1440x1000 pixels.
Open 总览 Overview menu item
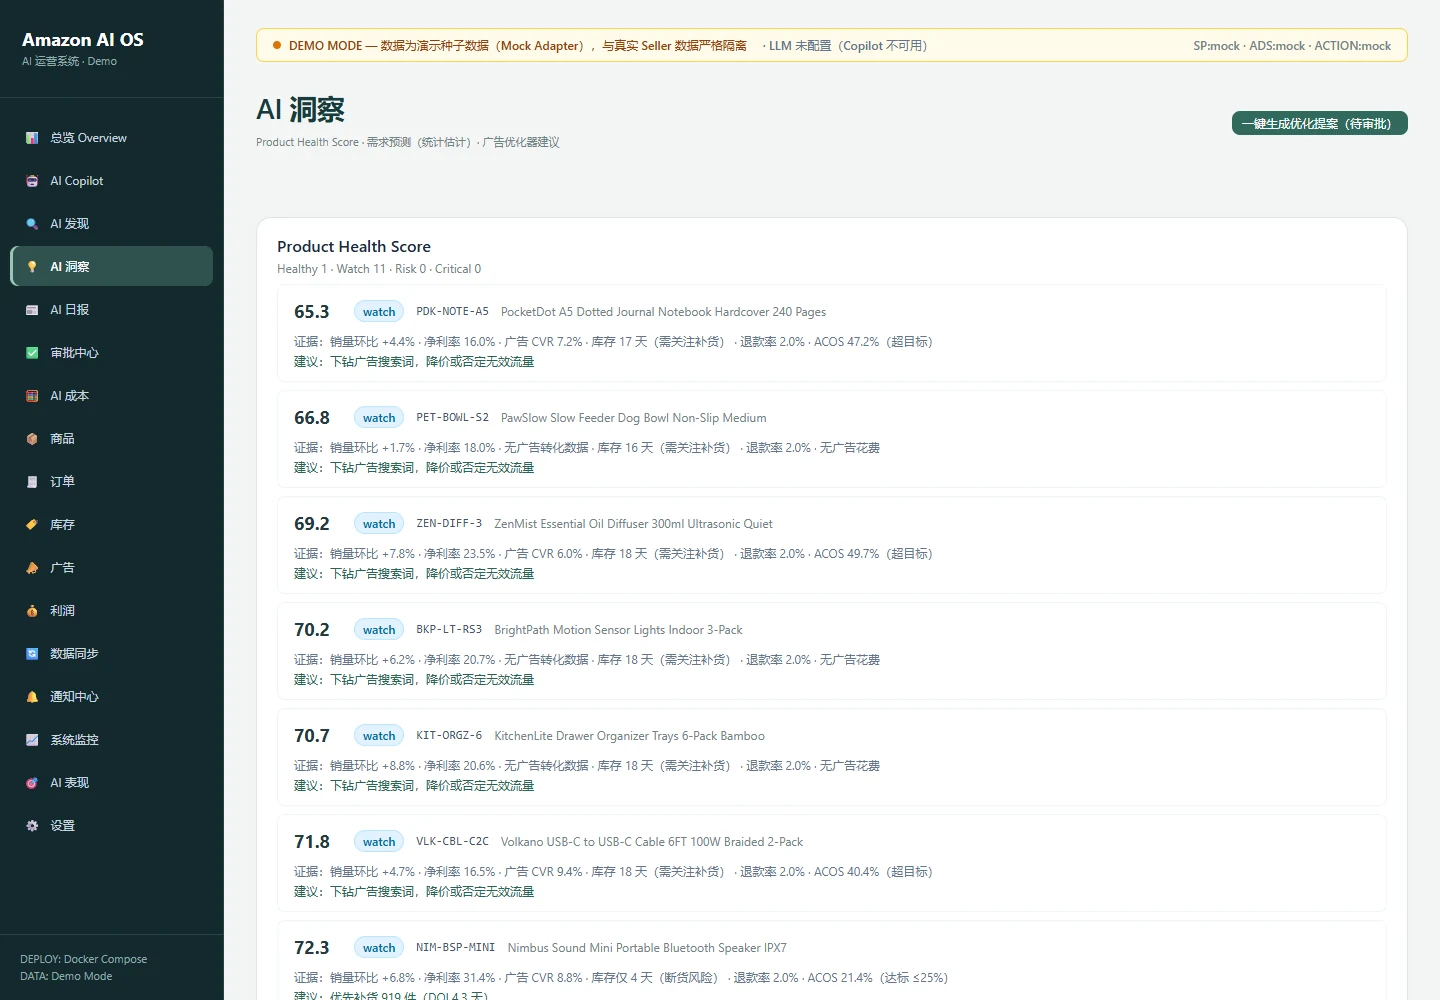point(112,138)
